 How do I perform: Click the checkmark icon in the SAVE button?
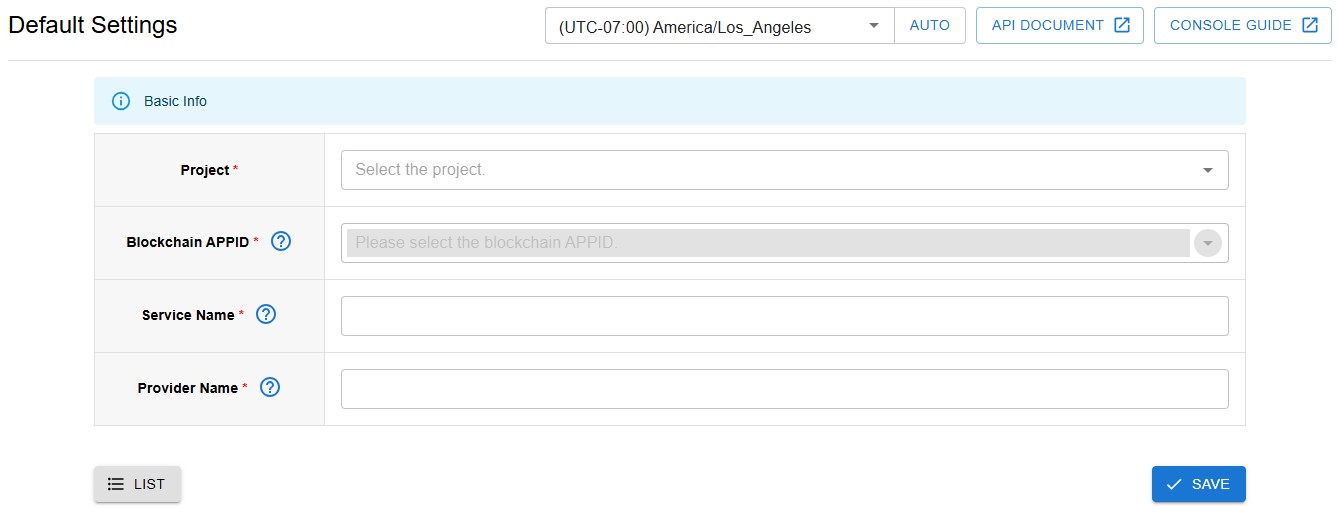tap(1174, 484)
